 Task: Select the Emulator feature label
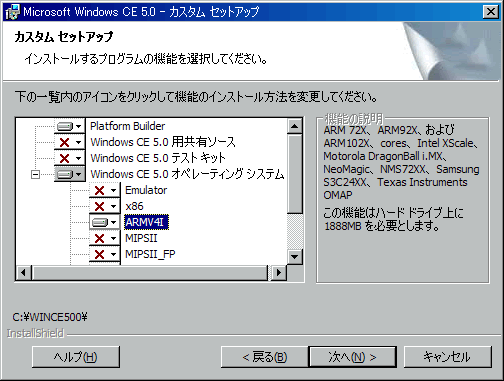pyautogui.click(x=146, y=190)
